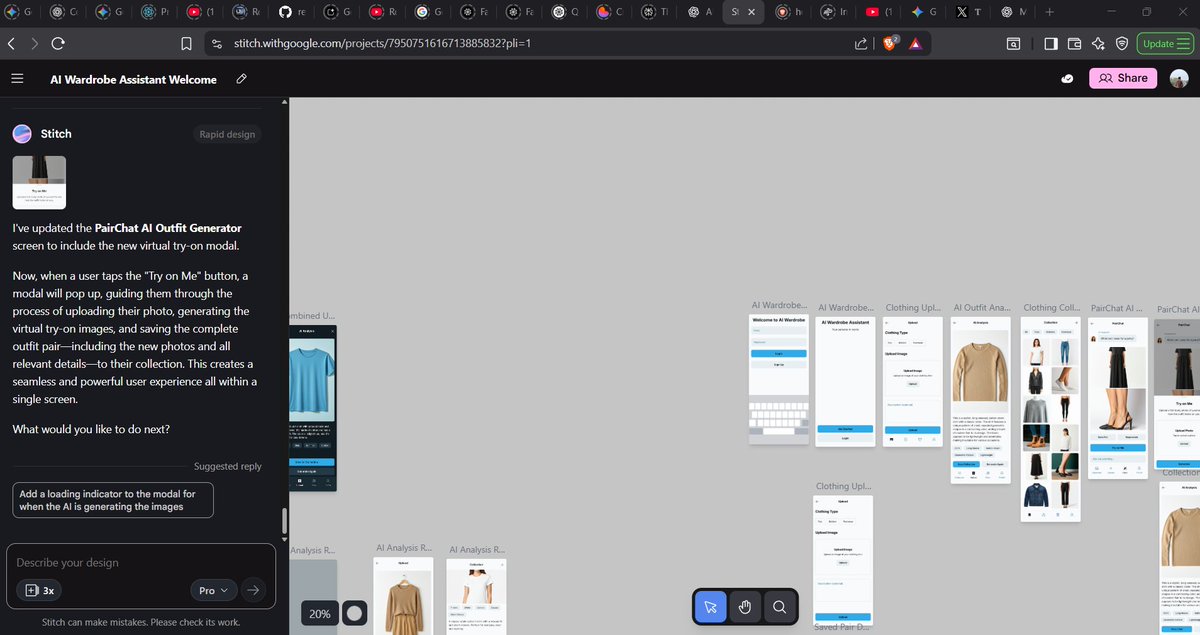
Task: Click the 'Saved Pair D...' screen label
Action: (840, 628)
